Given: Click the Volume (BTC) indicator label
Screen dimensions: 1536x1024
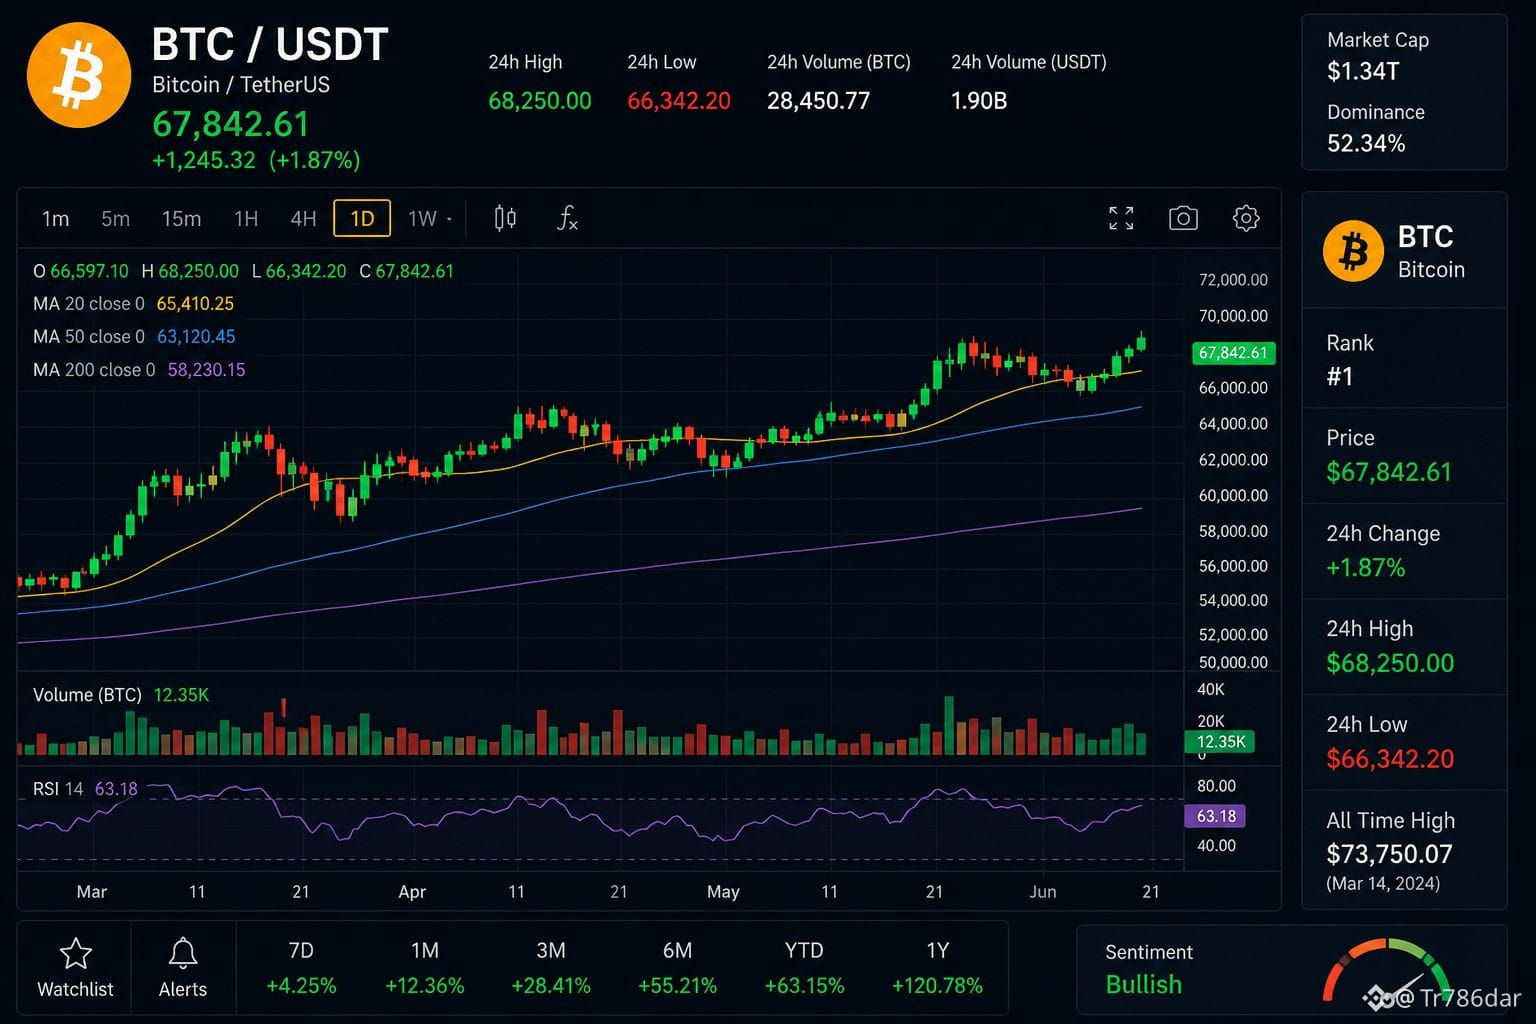Looking at the screenshot, I should click(87, 695).
